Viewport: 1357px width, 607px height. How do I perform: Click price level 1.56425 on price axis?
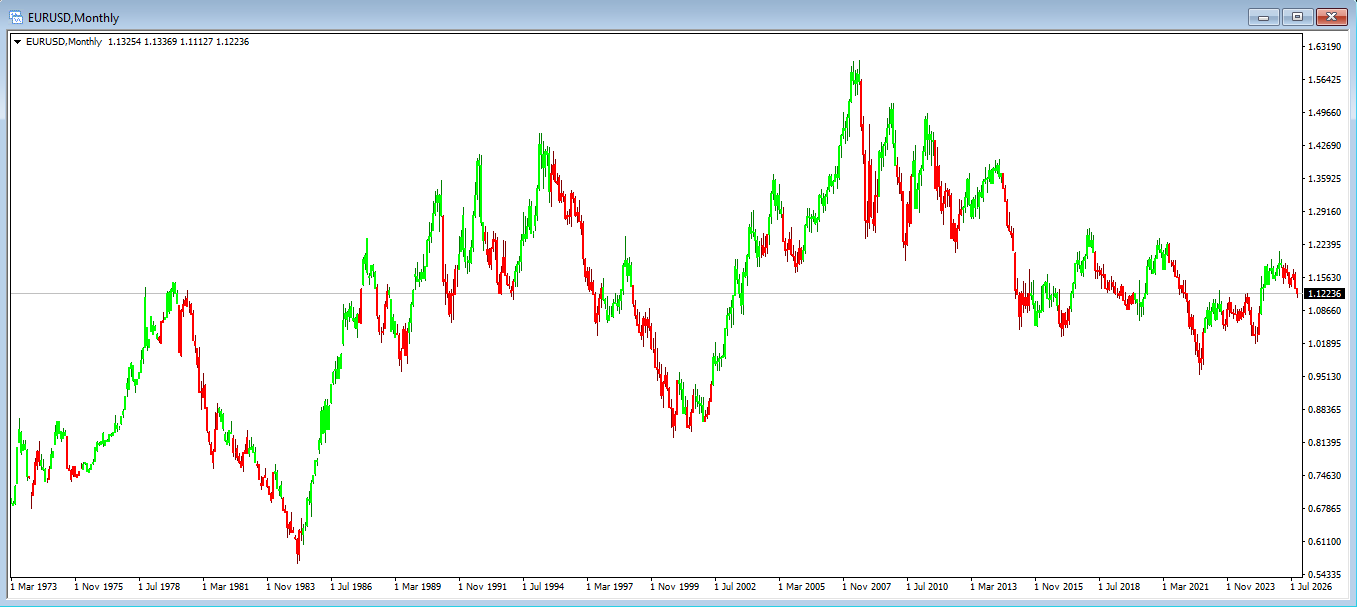1324,80
